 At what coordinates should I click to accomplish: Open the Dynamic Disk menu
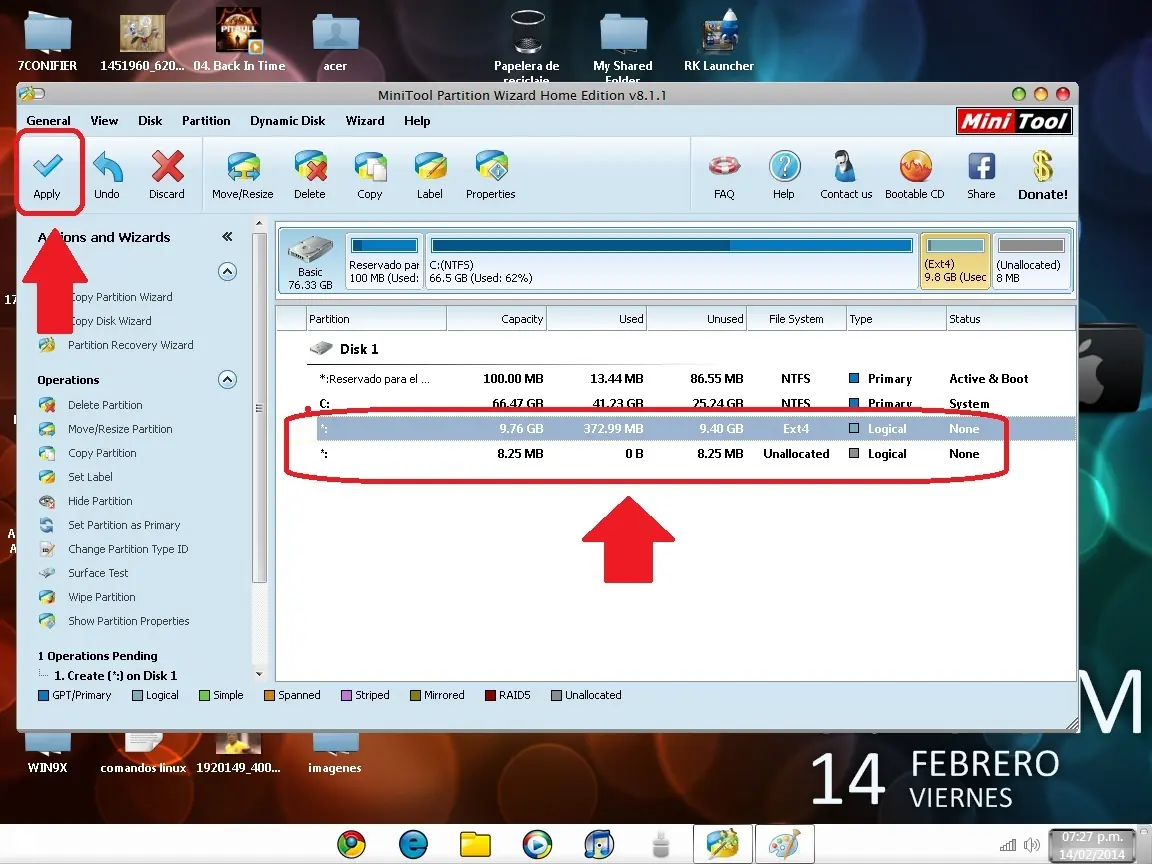287,120
